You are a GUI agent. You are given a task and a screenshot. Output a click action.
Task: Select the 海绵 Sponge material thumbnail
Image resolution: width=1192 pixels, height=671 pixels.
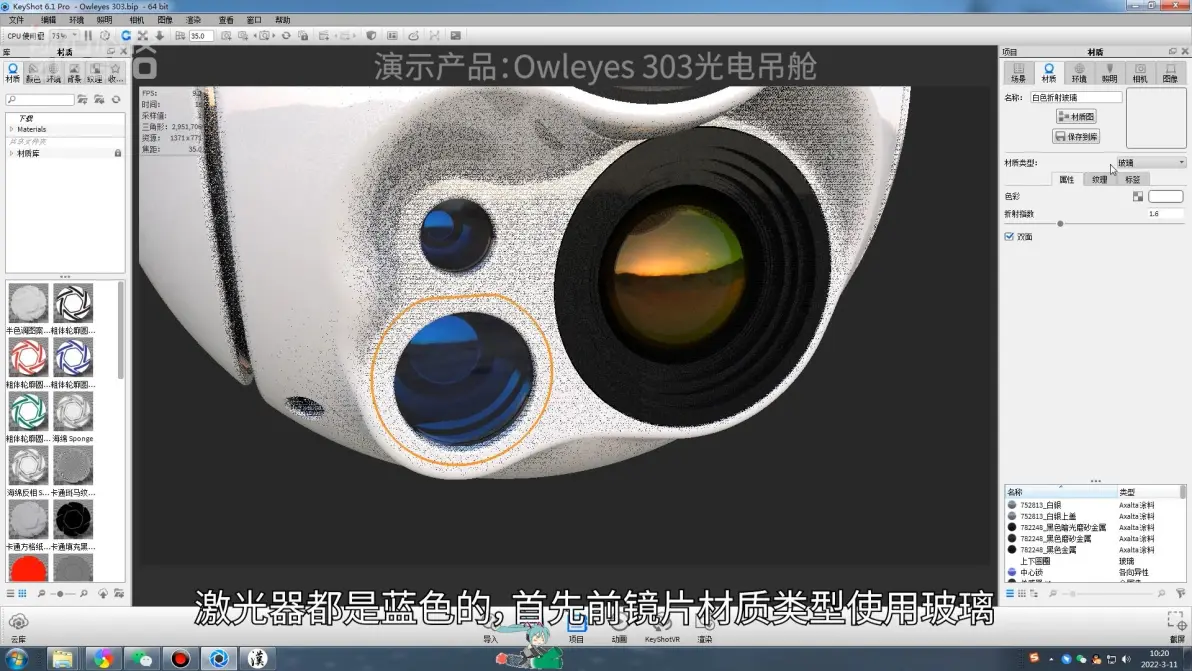(73, 412)
